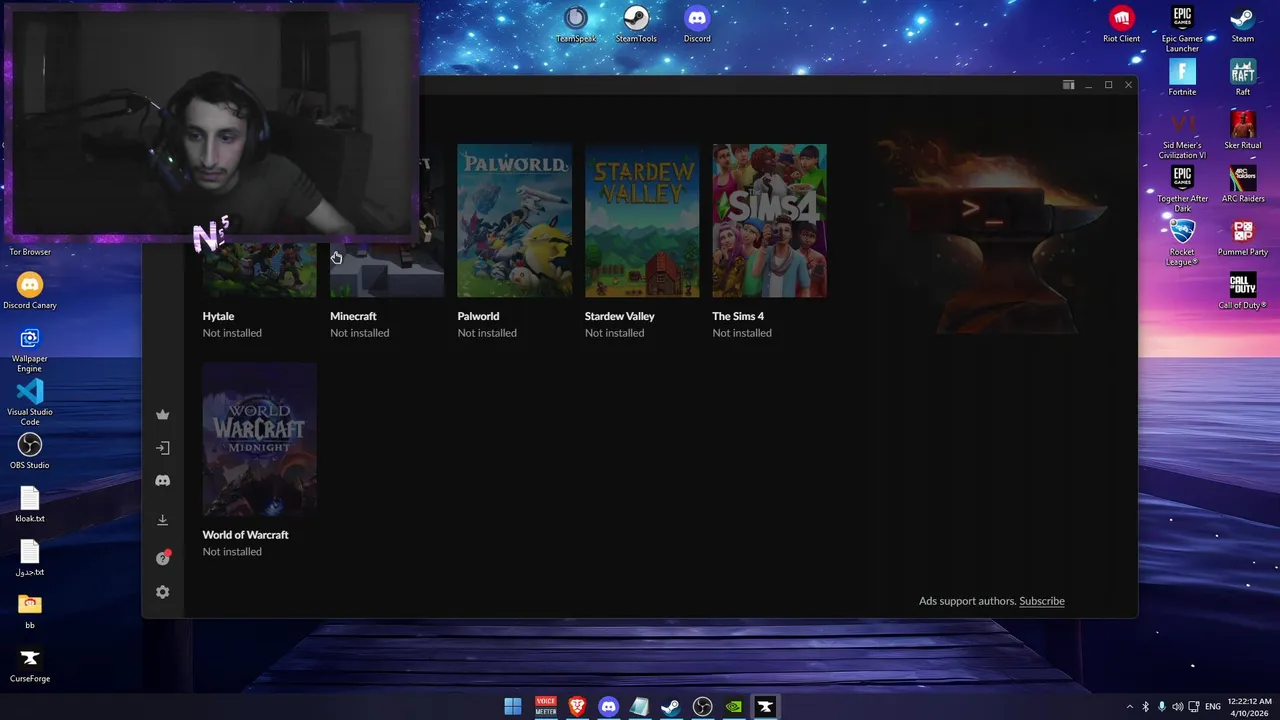1280x720 pixels.
Task: Expand the system tray hidden icons chevron
Action: (x=1130, y=707)
